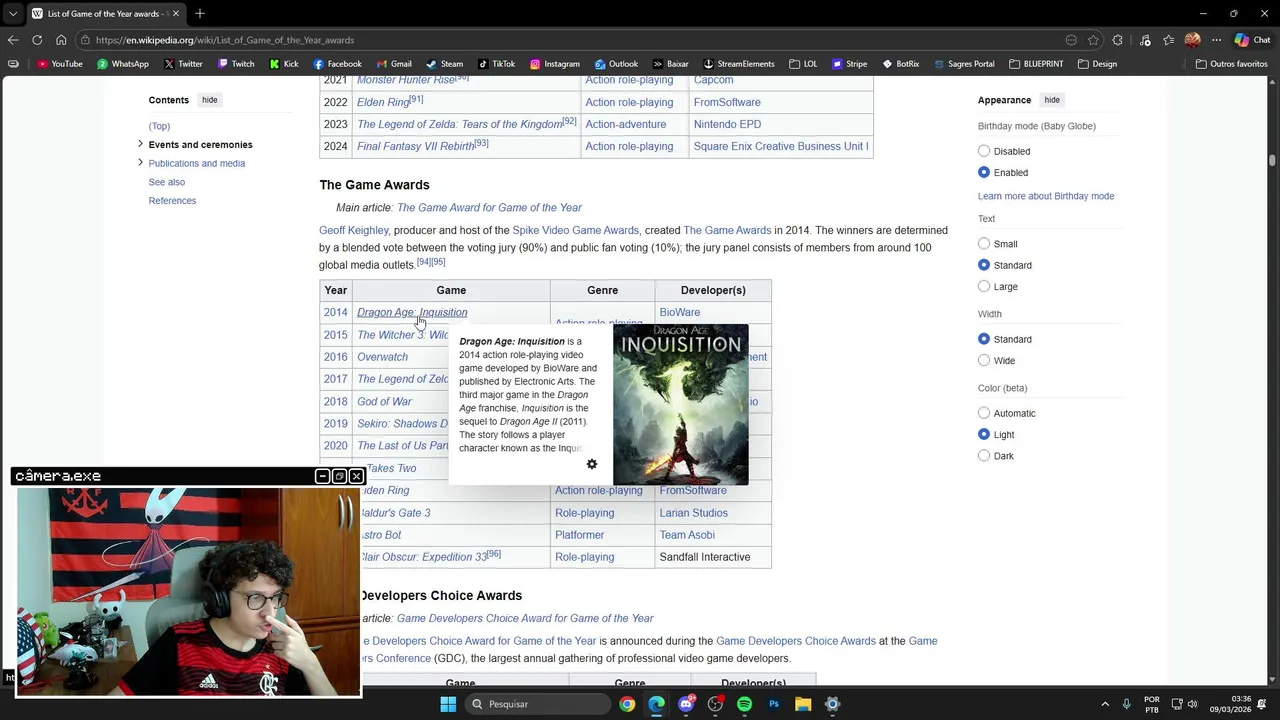1280x720 pixels.
Task: Show hidden system tray icons
Action: tap(1105, 704)
